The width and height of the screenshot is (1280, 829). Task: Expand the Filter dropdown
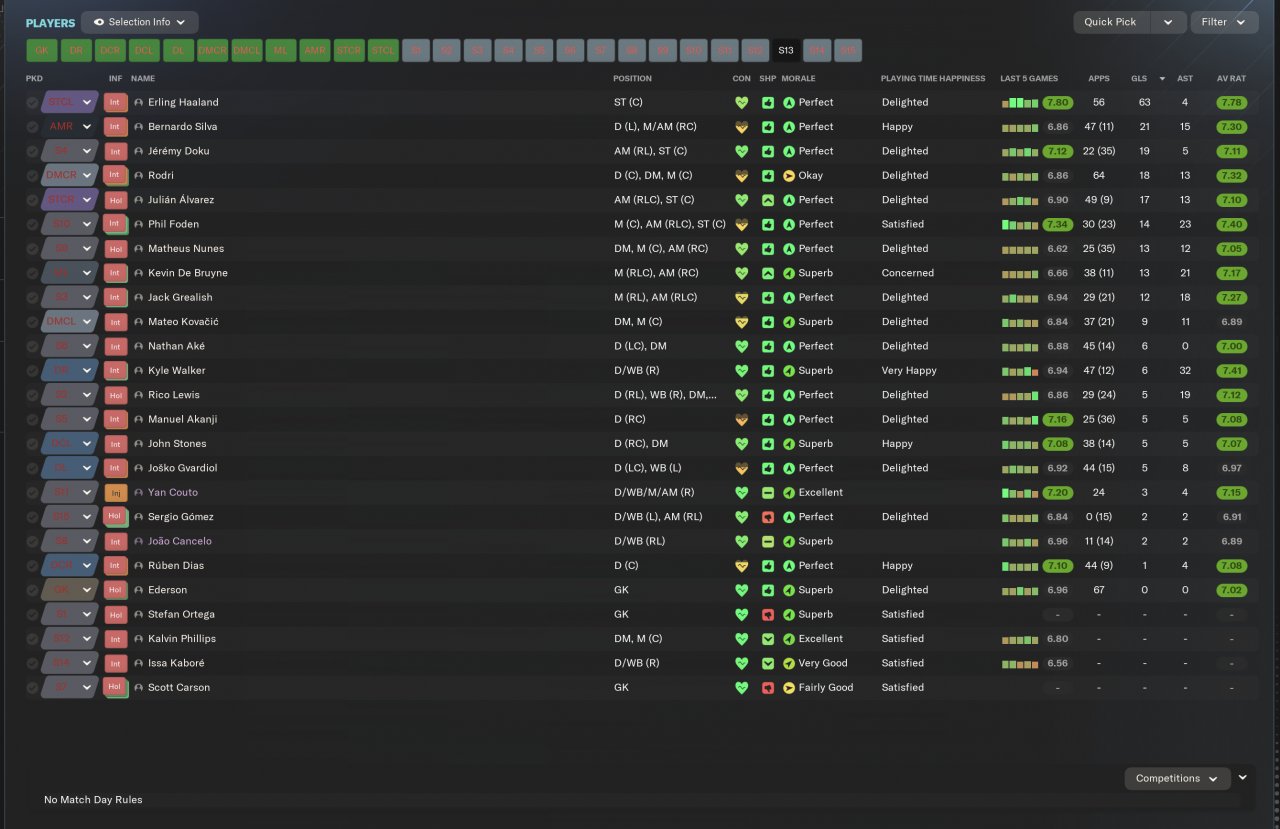[x=1223, y=22]
